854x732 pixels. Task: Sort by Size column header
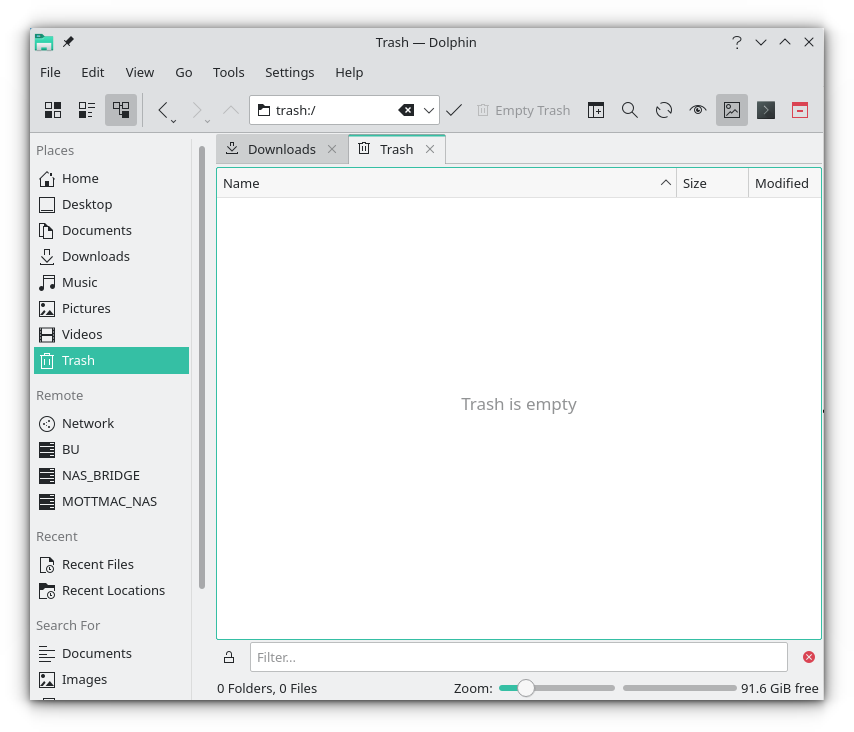click(x=712, y=184)
